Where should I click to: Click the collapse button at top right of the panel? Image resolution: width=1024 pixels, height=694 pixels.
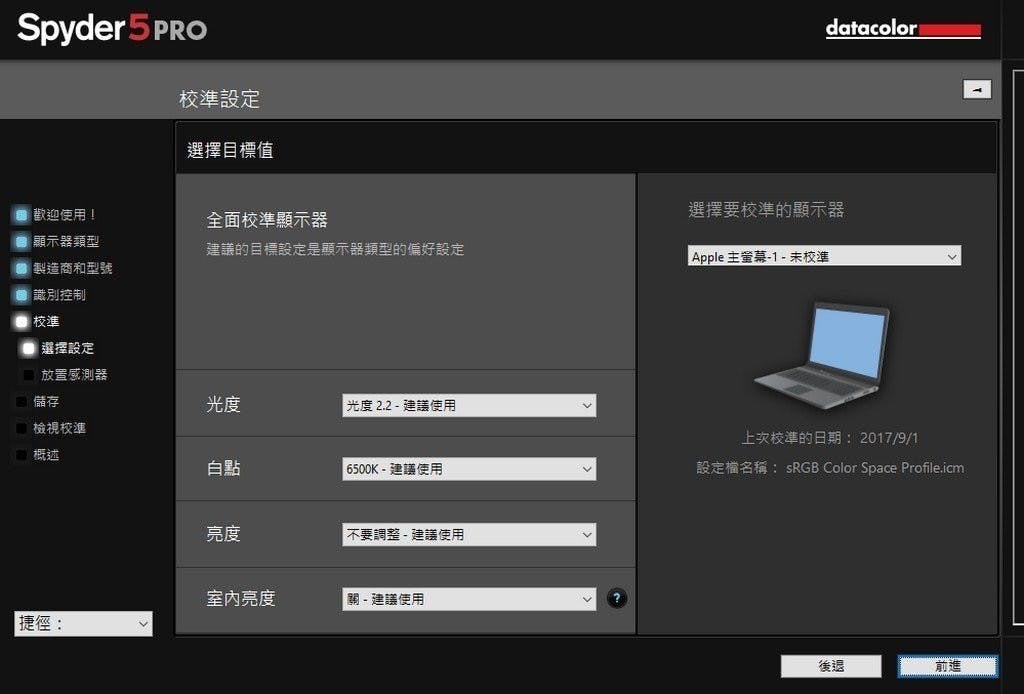pos(977,89)
